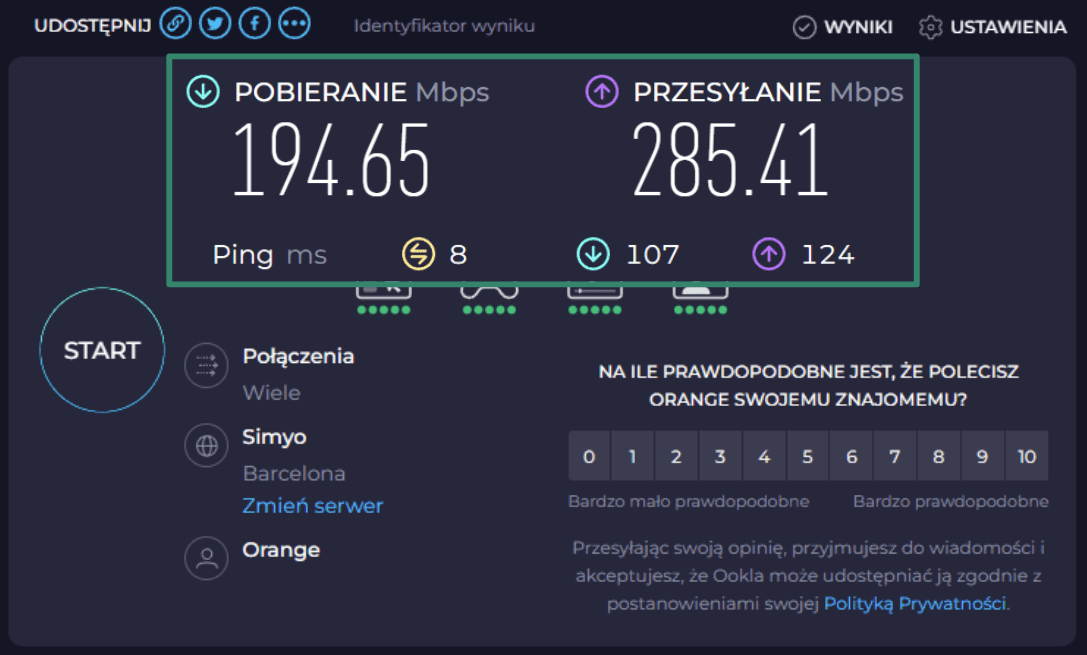Open Zmień serwer to change server
The image size is (1087, 655).
click(312, 506)
